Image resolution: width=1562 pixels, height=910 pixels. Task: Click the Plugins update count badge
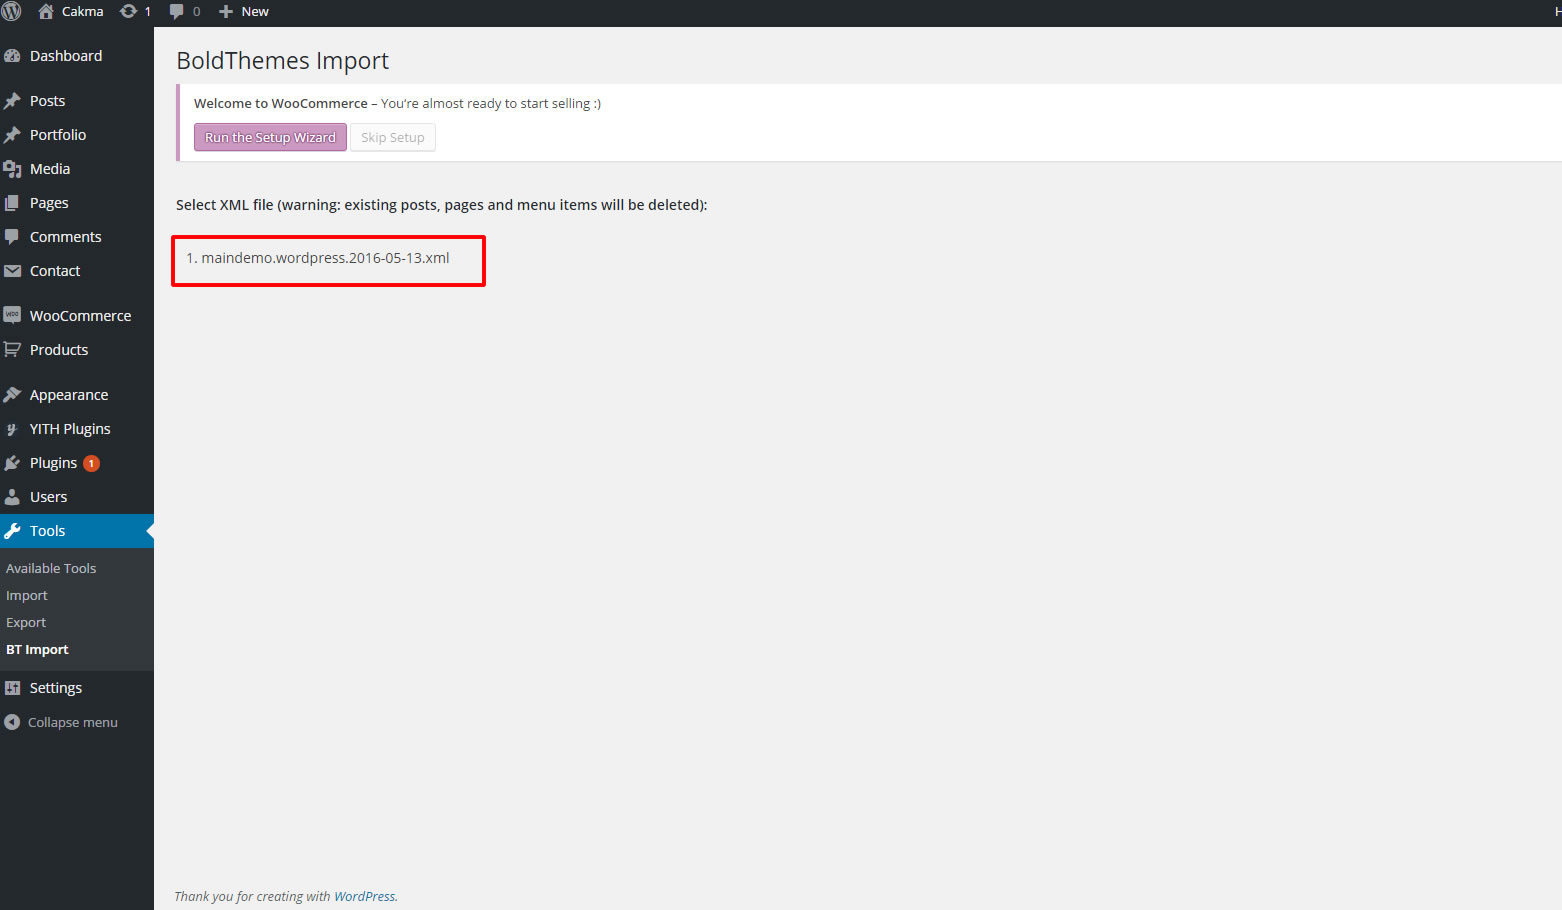pyautogui.click(x=91, y=463)
